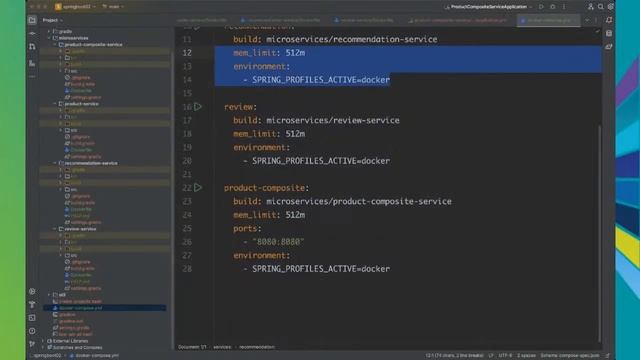Click the 'services:' breadcrumb
The height and width of the screenshot is (360, 640).
[x=222, y=347]
